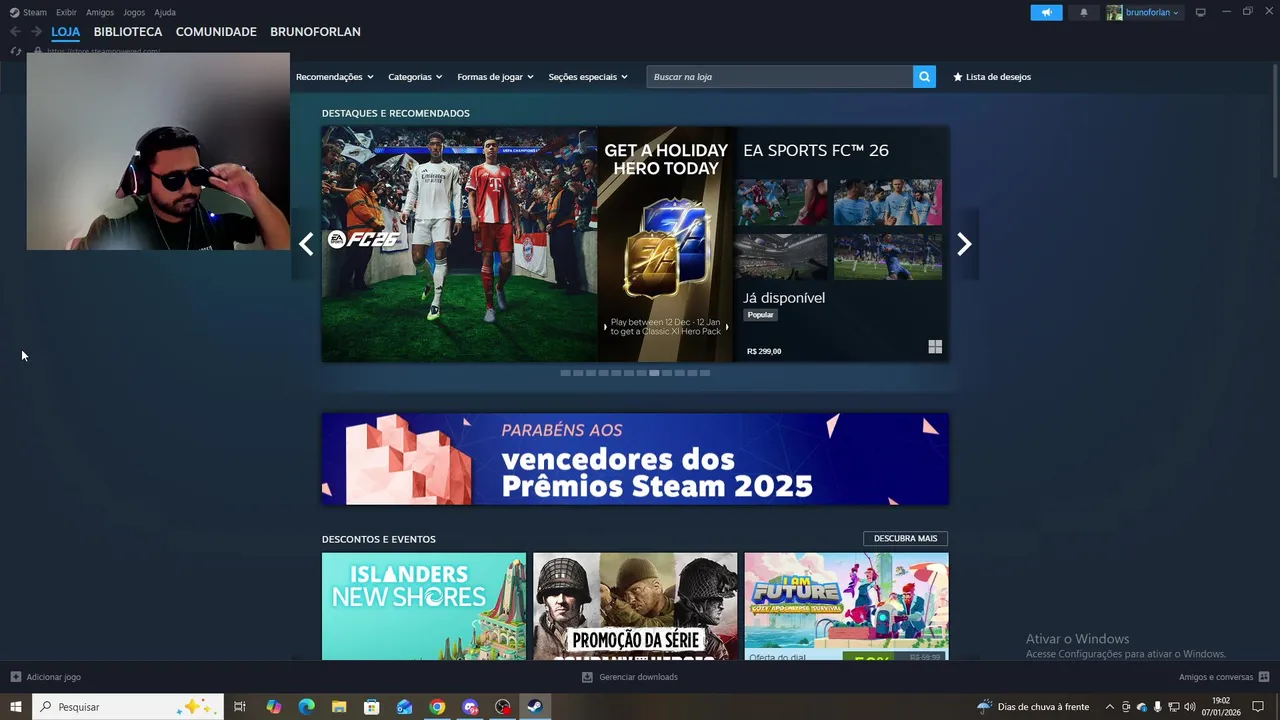
Task: Click the vertical scrollbar of the store page
Action: [1275, 120]
